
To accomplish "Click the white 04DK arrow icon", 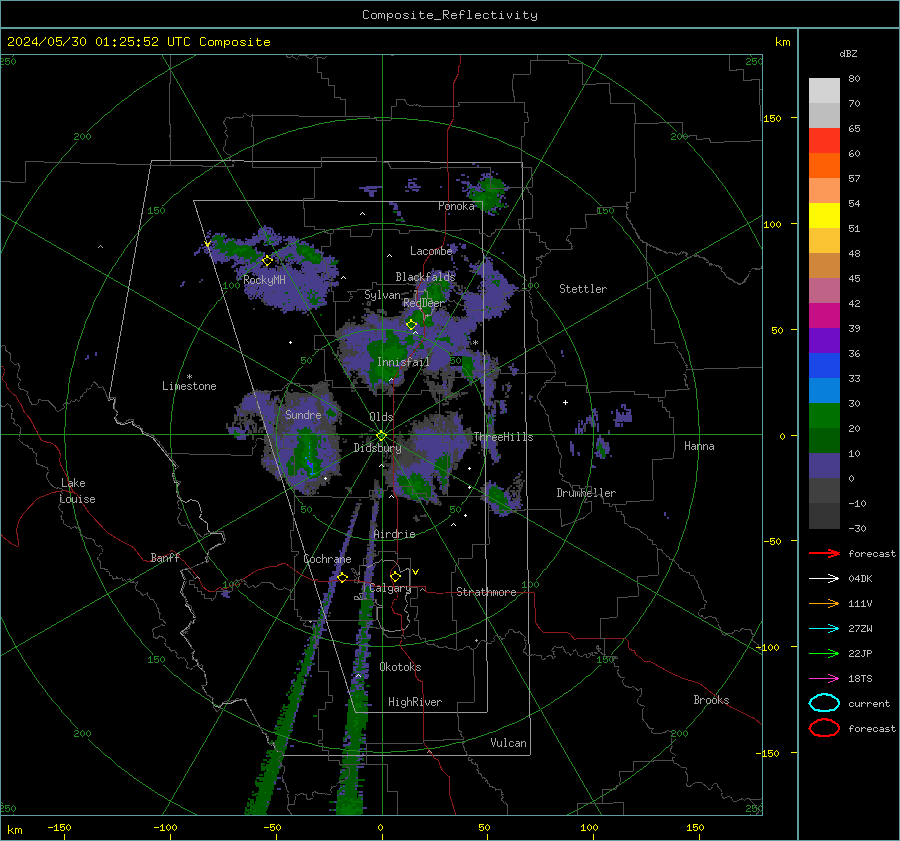I will (x=824, y=579).
